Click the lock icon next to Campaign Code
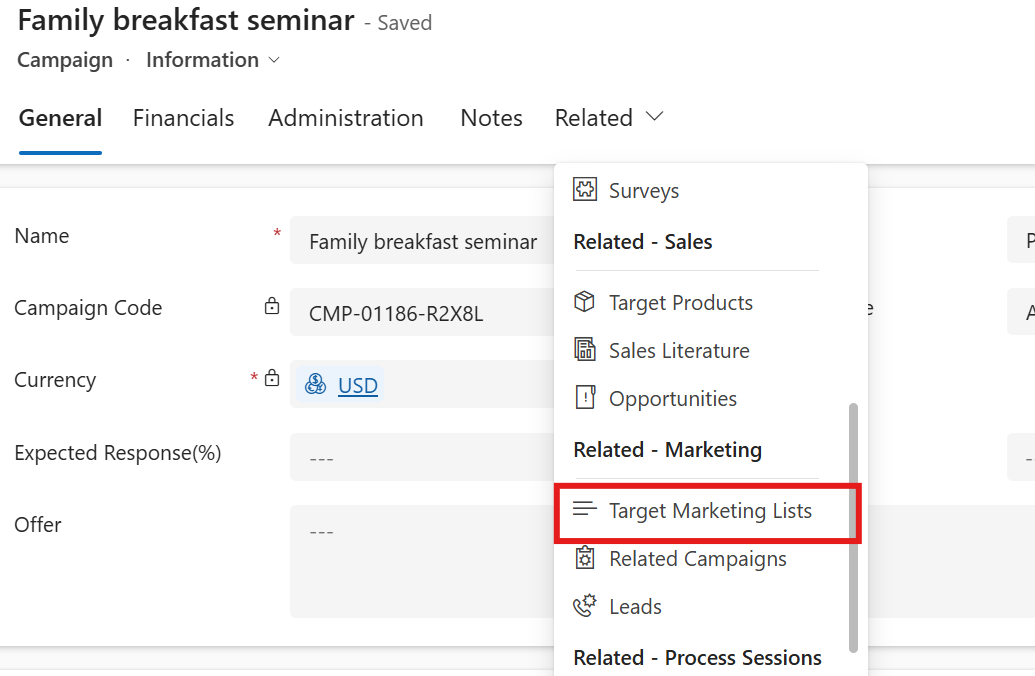The width and height of the screenshot is (1035, 676). click(272, 306)
